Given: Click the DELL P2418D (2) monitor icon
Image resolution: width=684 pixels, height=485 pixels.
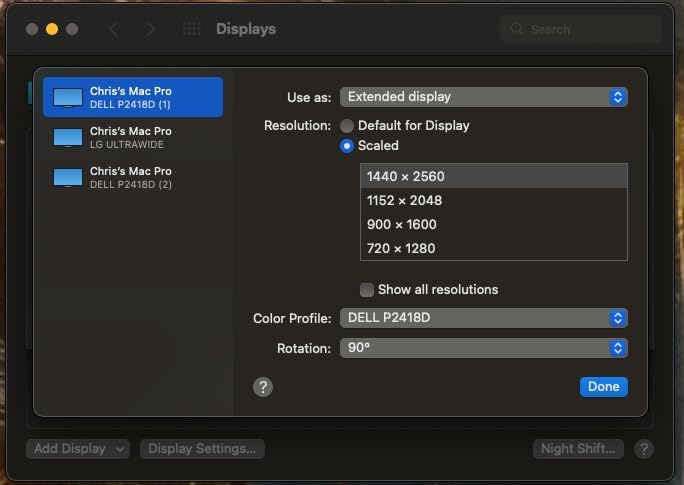Looking at the screenshot, I should [68, 177].
